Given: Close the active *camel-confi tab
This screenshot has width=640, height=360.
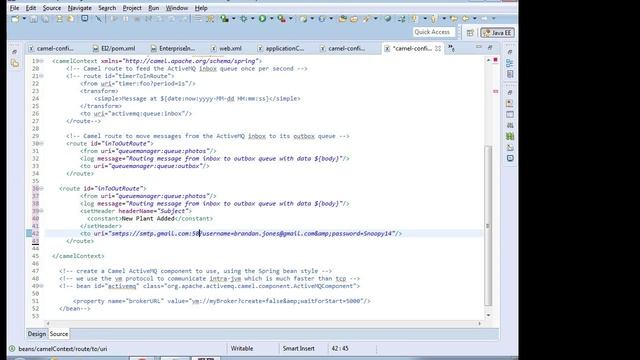Looking at the screenshot, I should 438,48.
